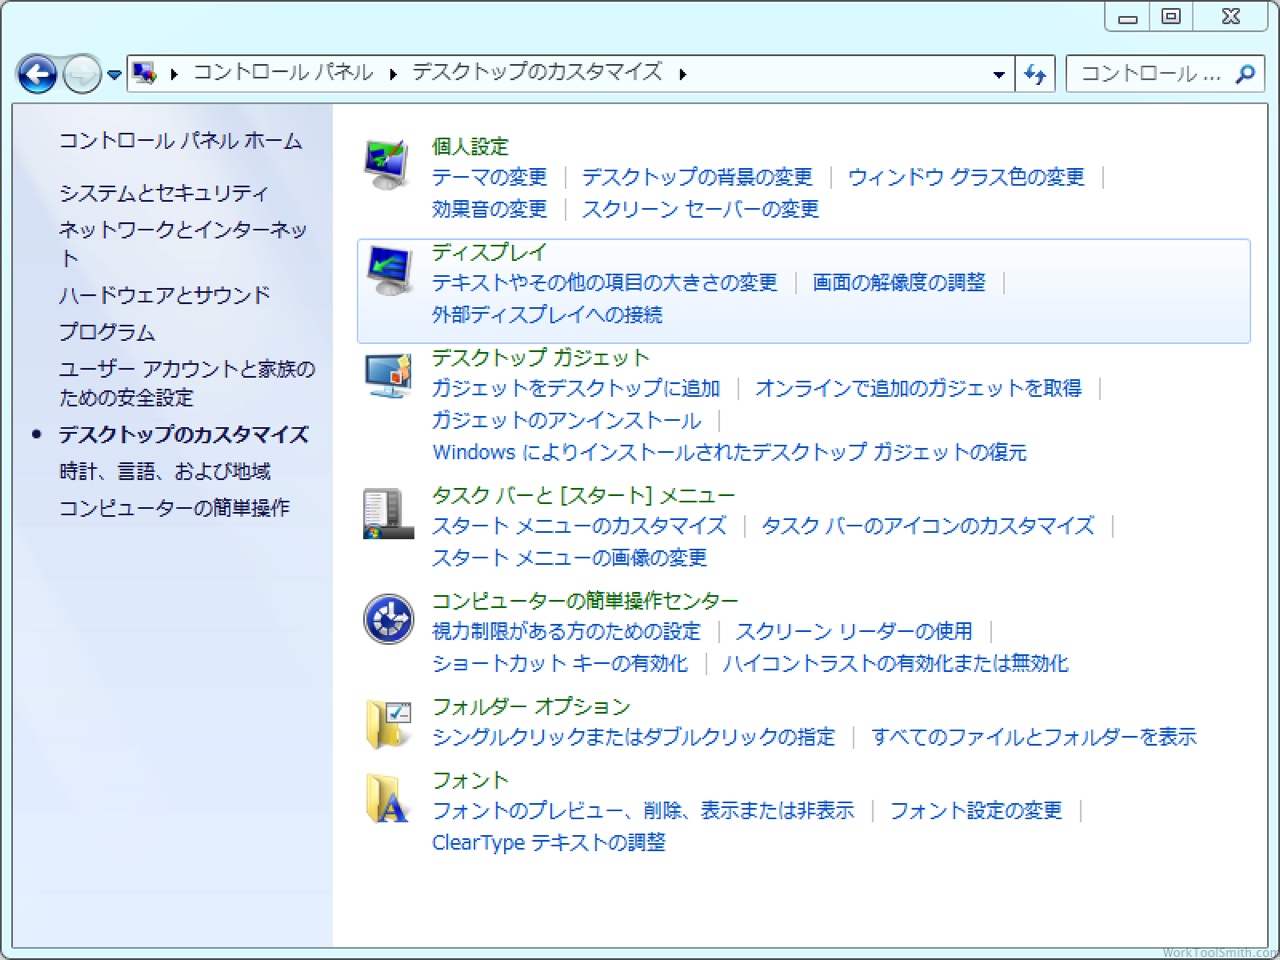Click the search magnifier icon
1280x960 pixels.
(1245, 74)
